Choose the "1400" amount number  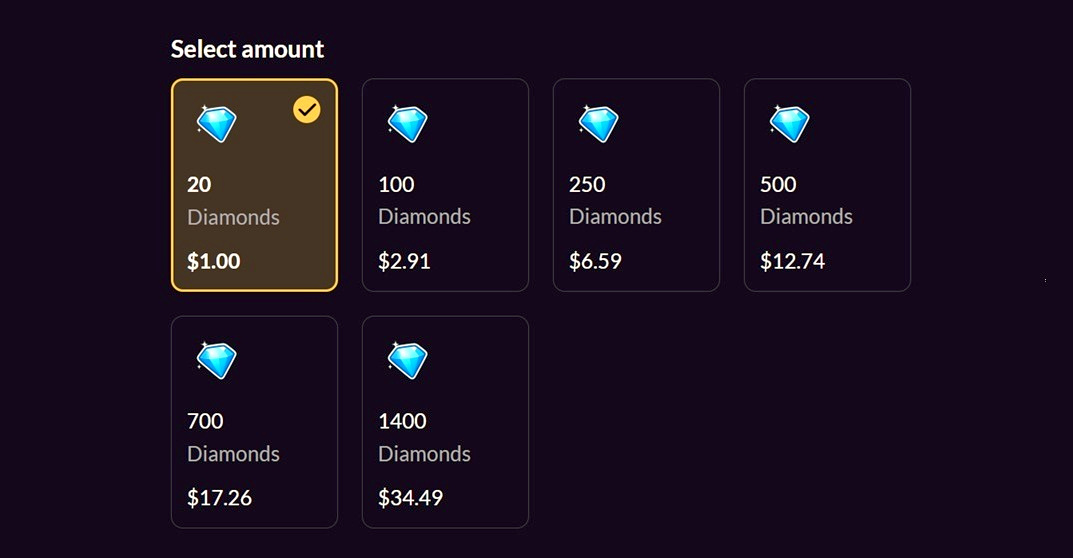tap(402, 421)
